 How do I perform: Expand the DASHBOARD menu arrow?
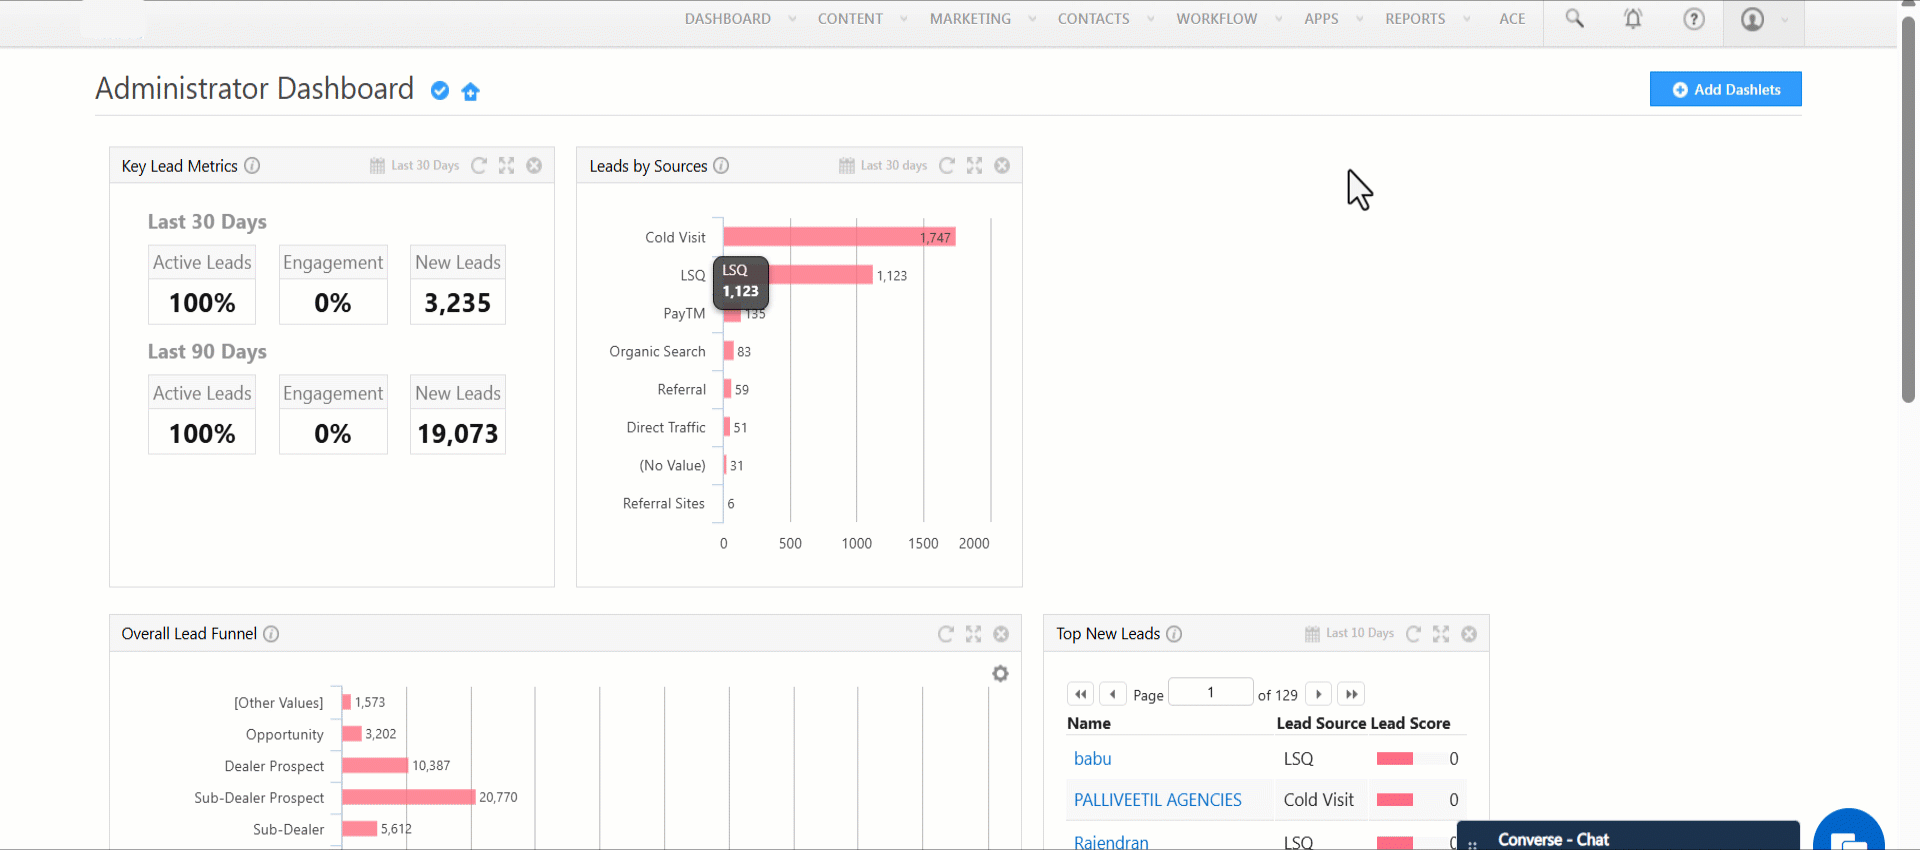(792, 19)
